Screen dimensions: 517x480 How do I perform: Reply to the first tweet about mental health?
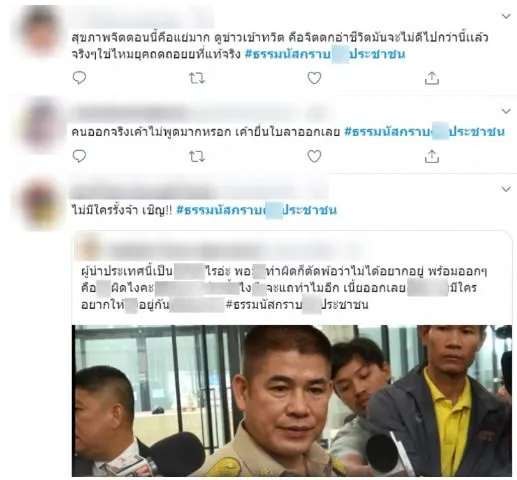click(79, 78)
